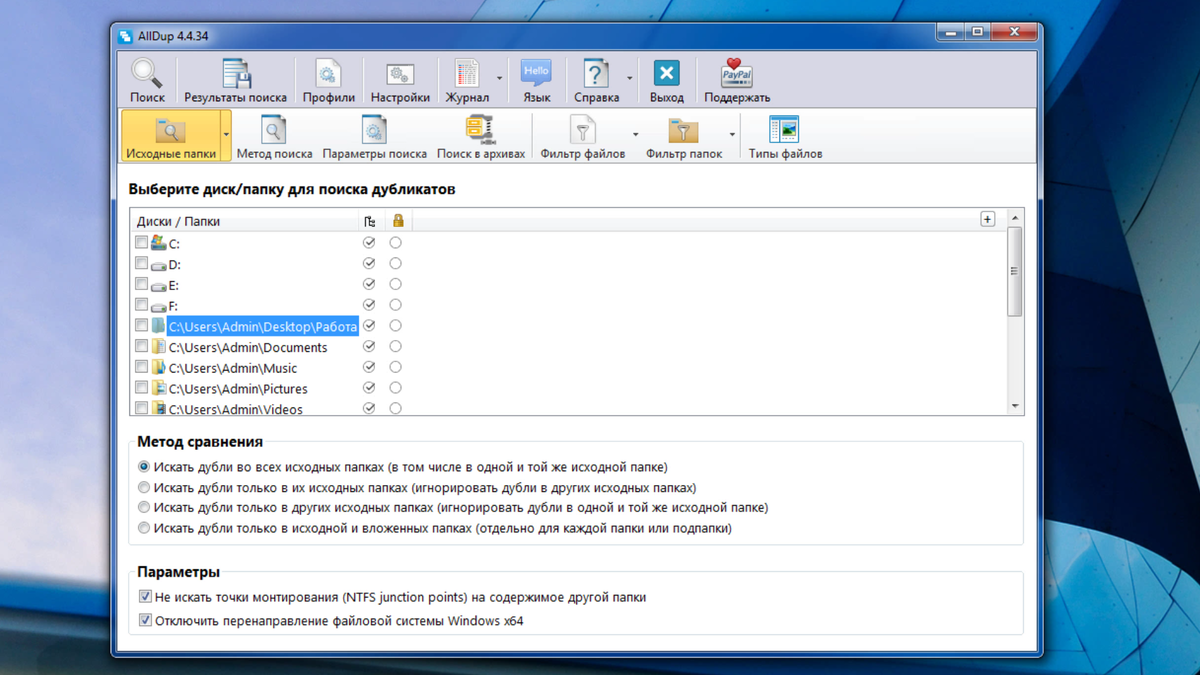The image size is (1200, 675).
Task: Select radio Искать дубли только в их исходных папках
Action: (x=145, y=487)
